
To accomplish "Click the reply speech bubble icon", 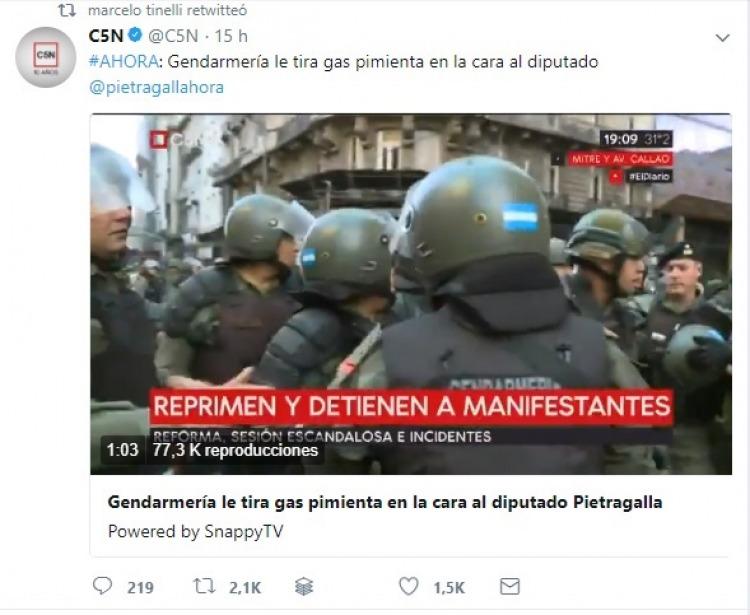I will click(x=102, y=586).
